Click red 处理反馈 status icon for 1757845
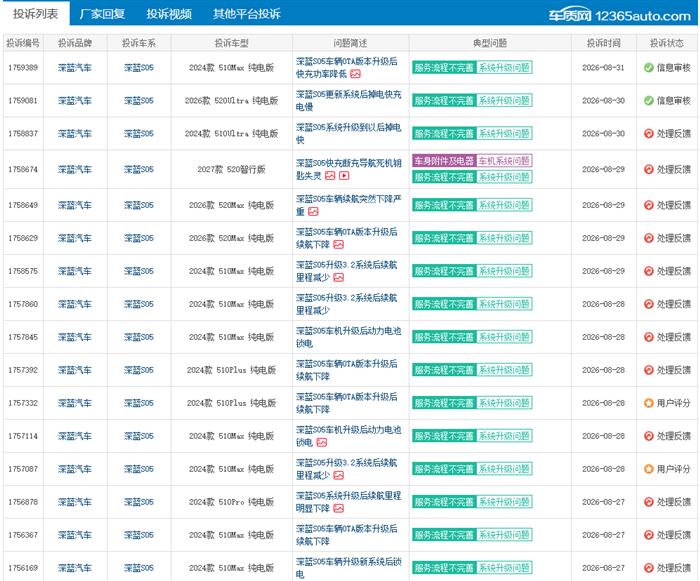Image resolution: width=700 pixels, height=581 pixels. click(x=649, y=337)
